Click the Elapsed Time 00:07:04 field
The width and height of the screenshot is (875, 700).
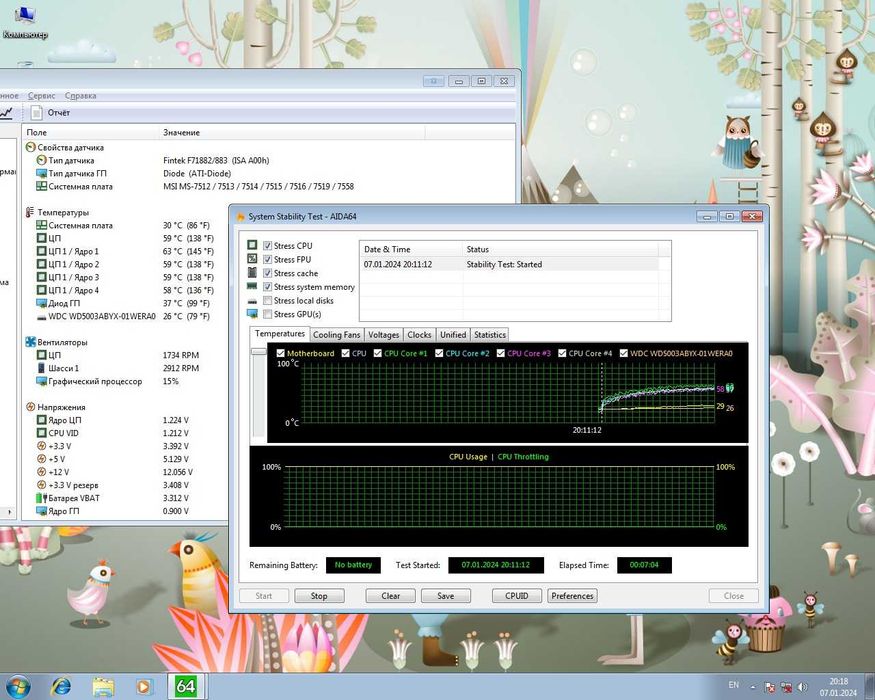pos(644,565)
